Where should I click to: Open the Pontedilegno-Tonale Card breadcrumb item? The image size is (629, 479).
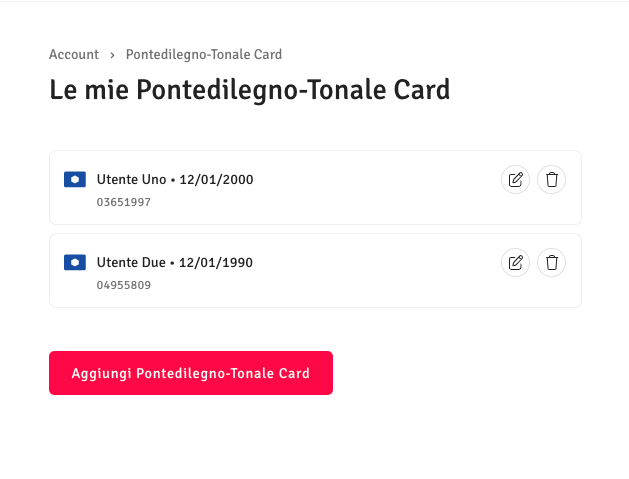pos(204,54)
